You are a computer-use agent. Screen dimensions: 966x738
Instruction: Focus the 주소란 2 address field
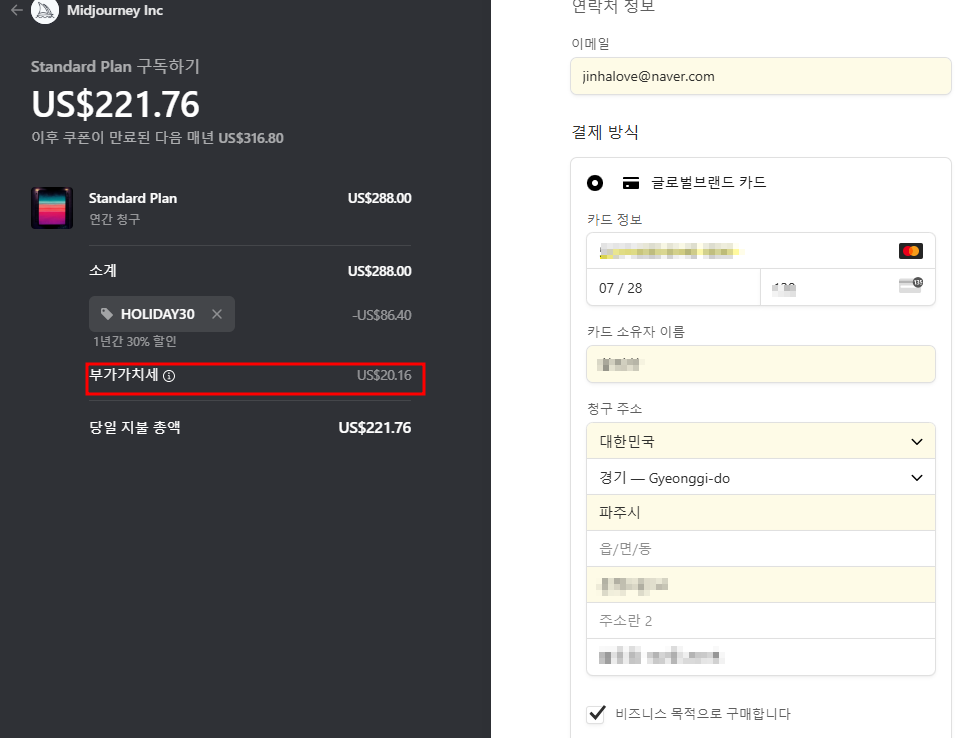coord(761,620)
